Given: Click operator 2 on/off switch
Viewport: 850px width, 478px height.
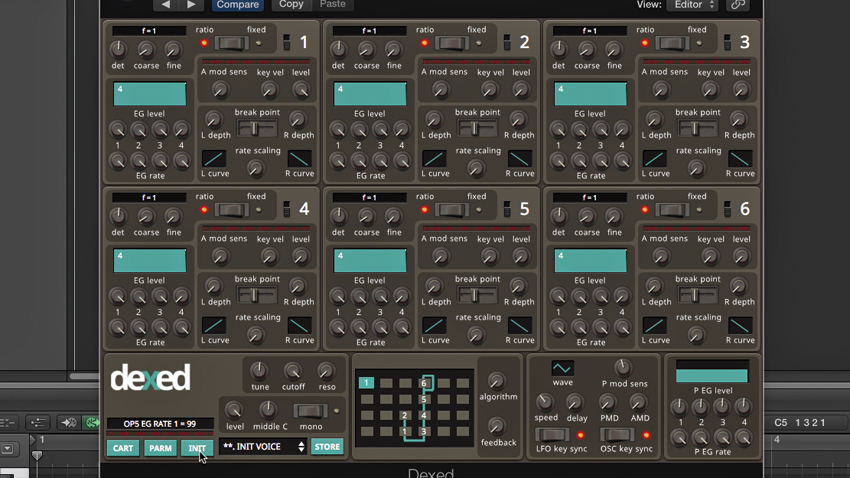Looking at the screenshot, I should coord(507,42).
